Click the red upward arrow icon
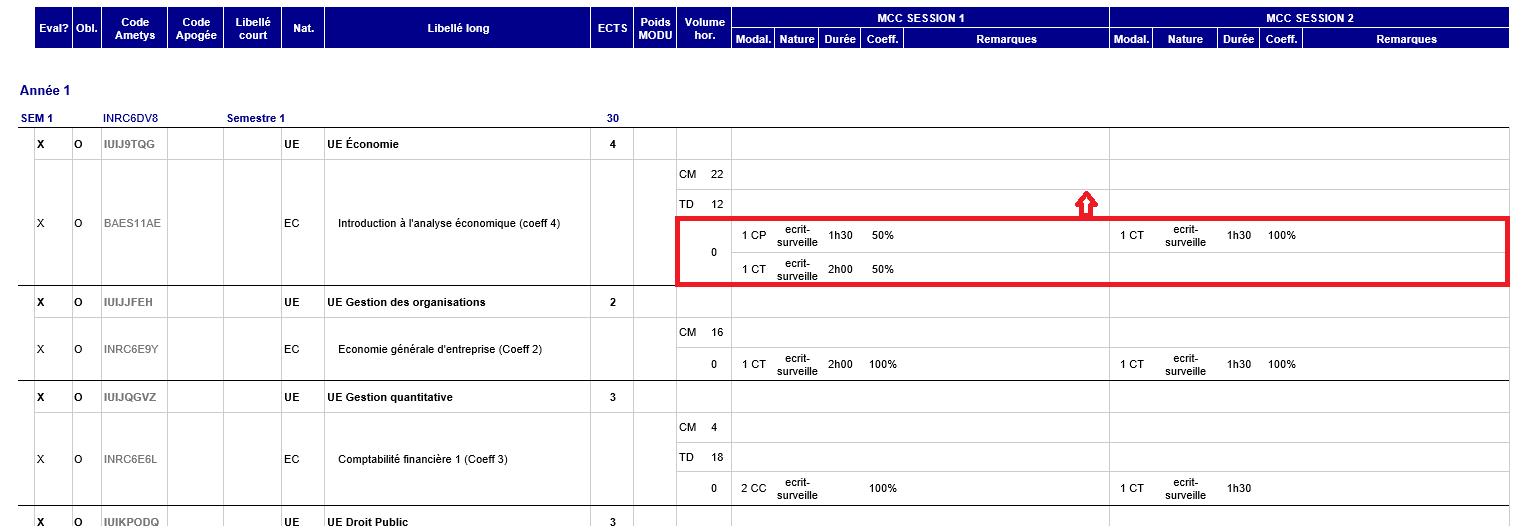The image size is (1536, 526). (1086, 205)
